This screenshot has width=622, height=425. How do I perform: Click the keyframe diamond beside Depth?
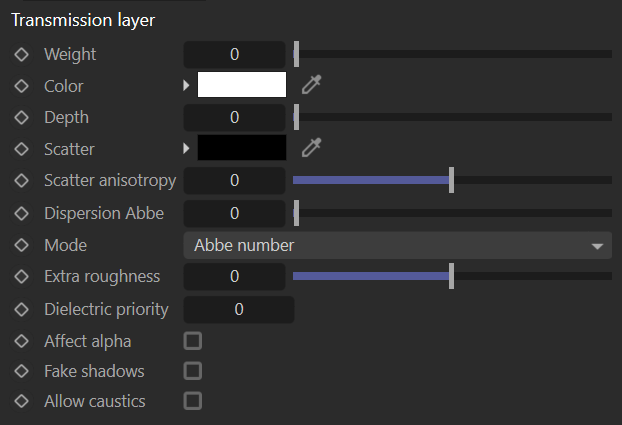[21, 117]
